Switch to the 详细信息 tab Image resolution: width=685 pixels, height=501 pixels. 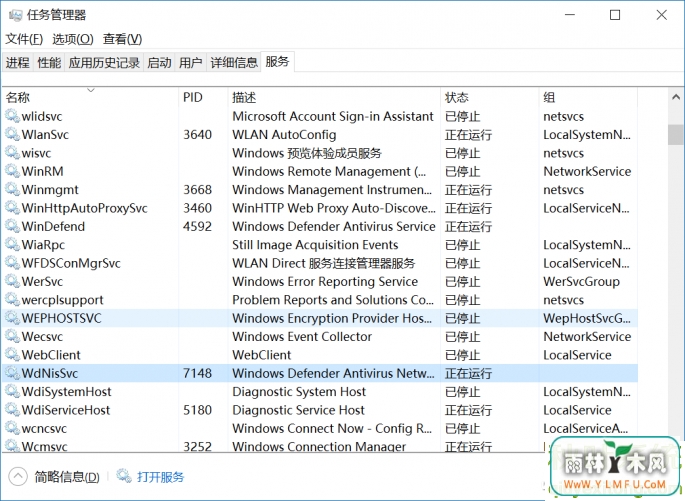click(234, 63)
